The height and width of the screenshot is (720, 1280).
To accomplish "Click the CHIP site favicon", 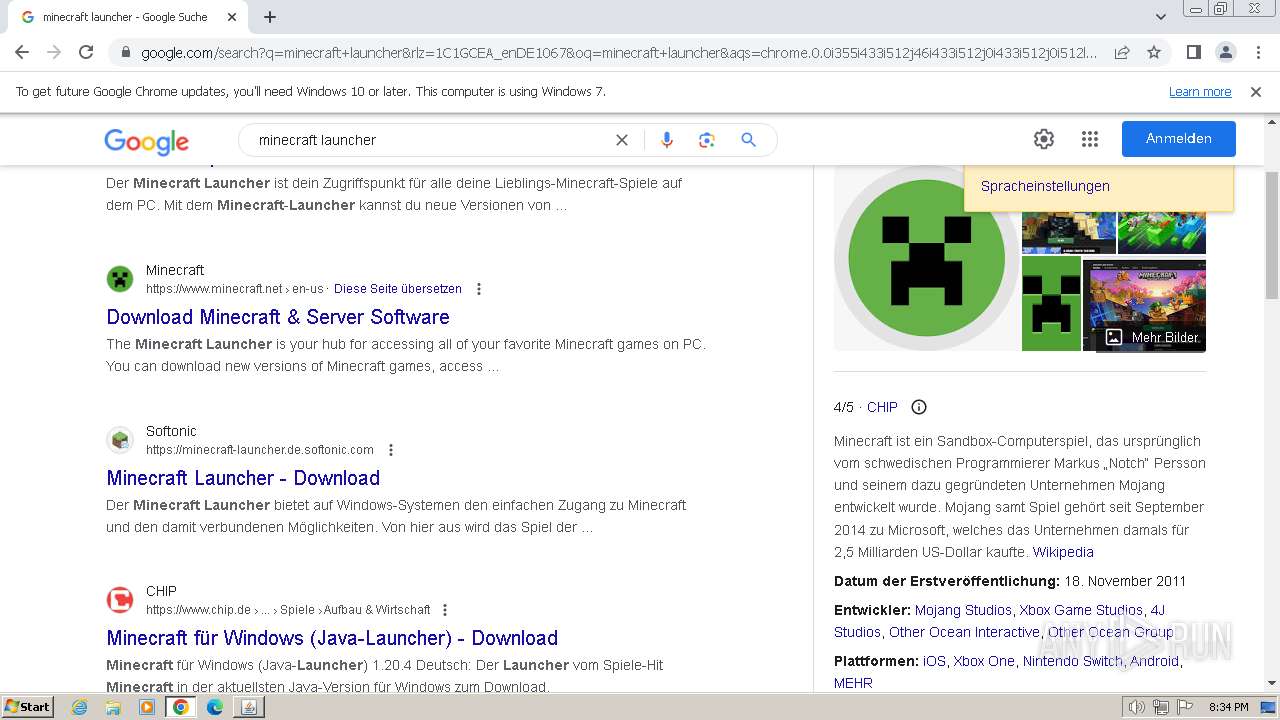I will 120,600.
